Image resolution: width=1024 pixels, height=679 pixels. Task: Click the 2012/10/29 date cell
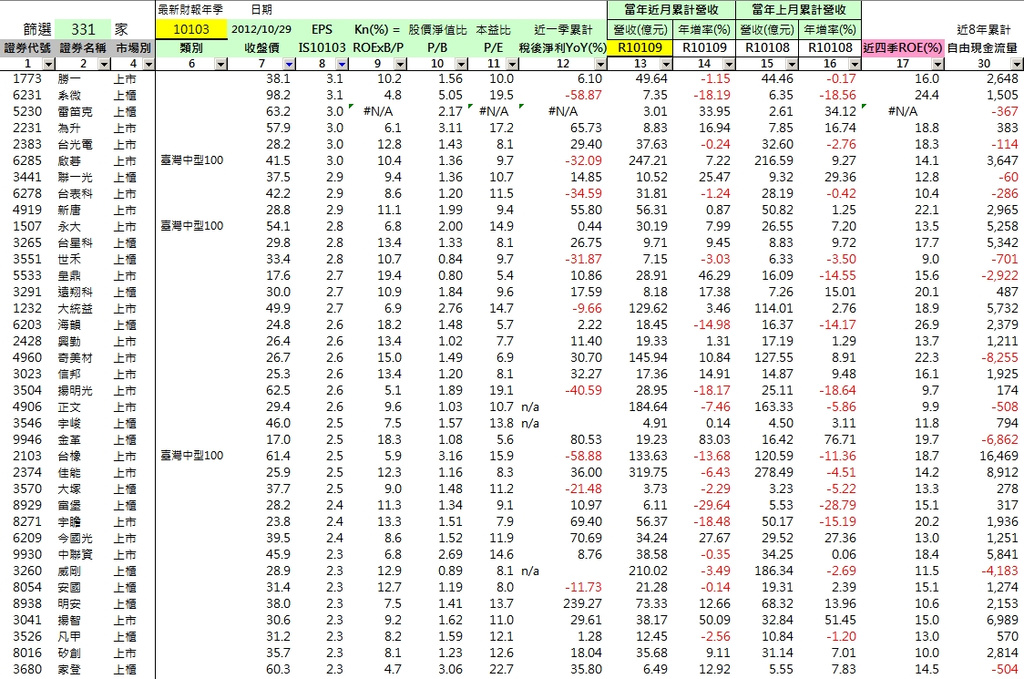coord(261,29)
